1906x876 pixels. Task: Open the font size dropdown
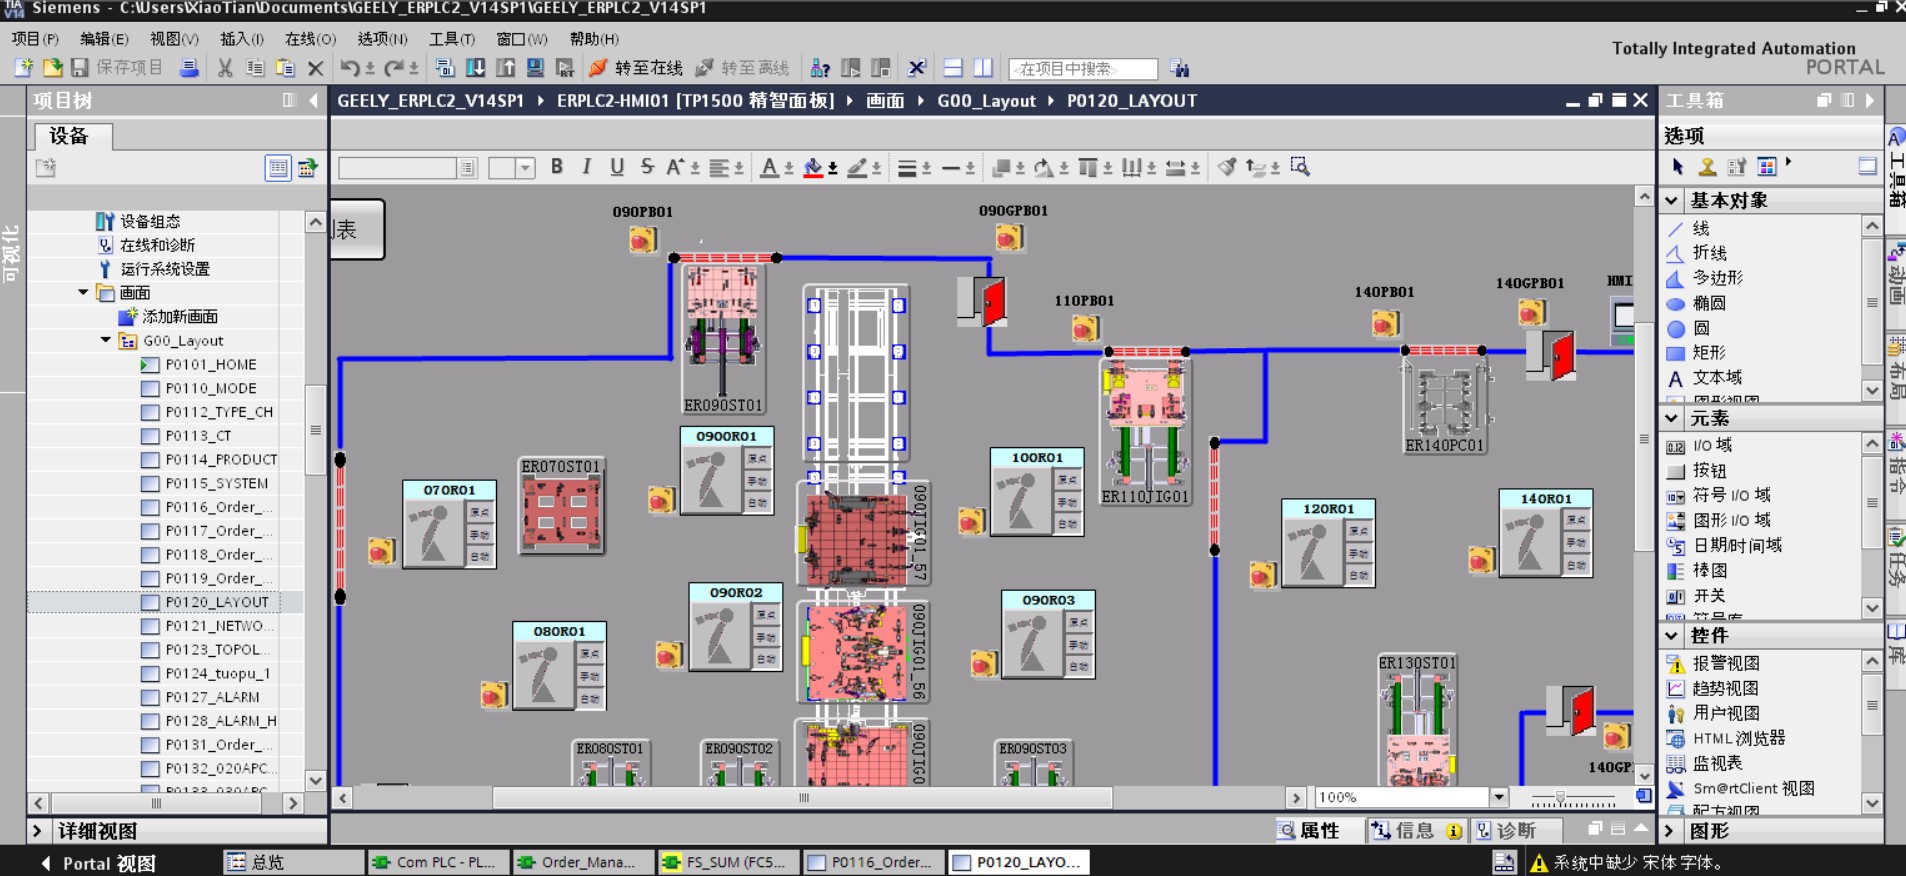(526, 168)
